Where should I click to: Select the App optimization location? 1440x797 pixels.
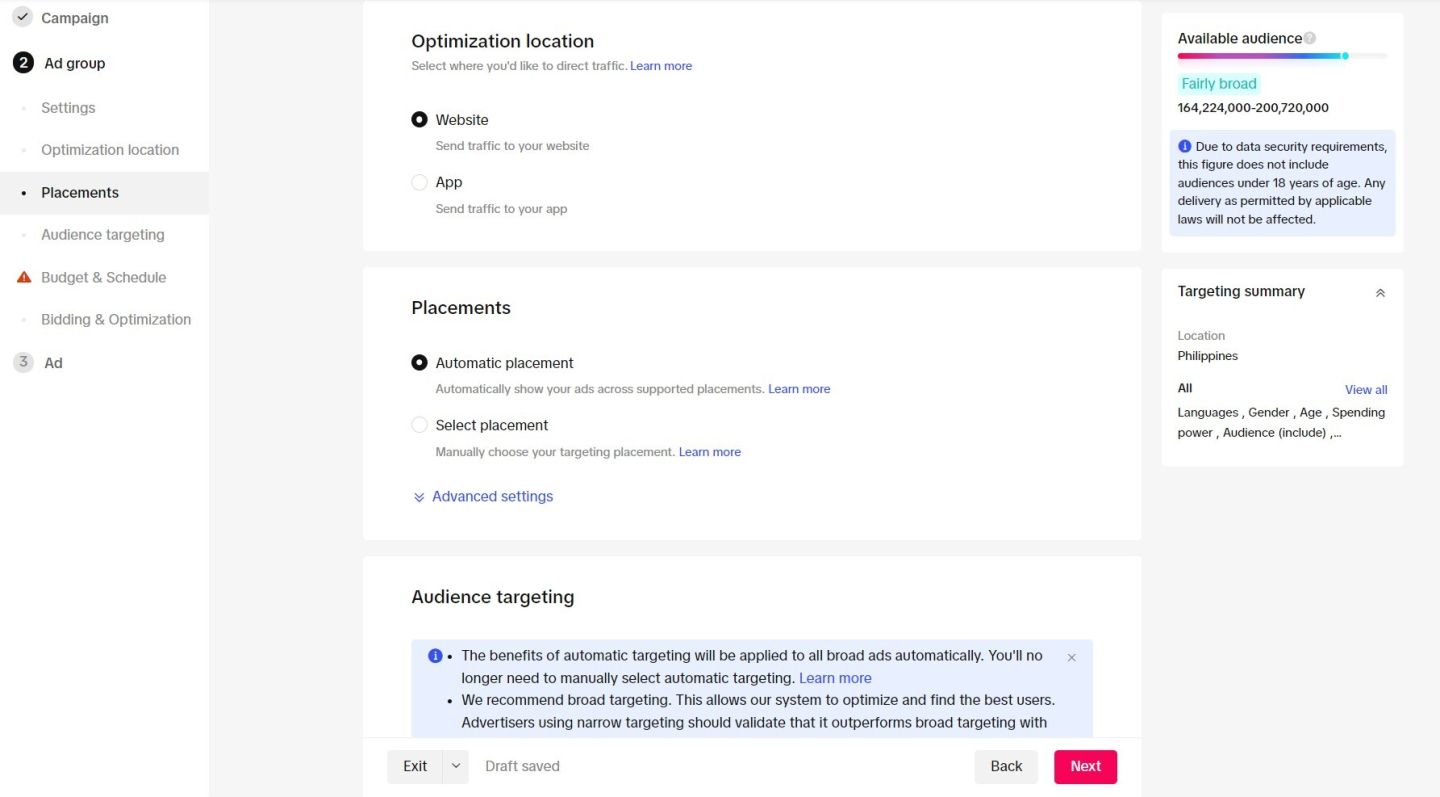coord(420,182)
